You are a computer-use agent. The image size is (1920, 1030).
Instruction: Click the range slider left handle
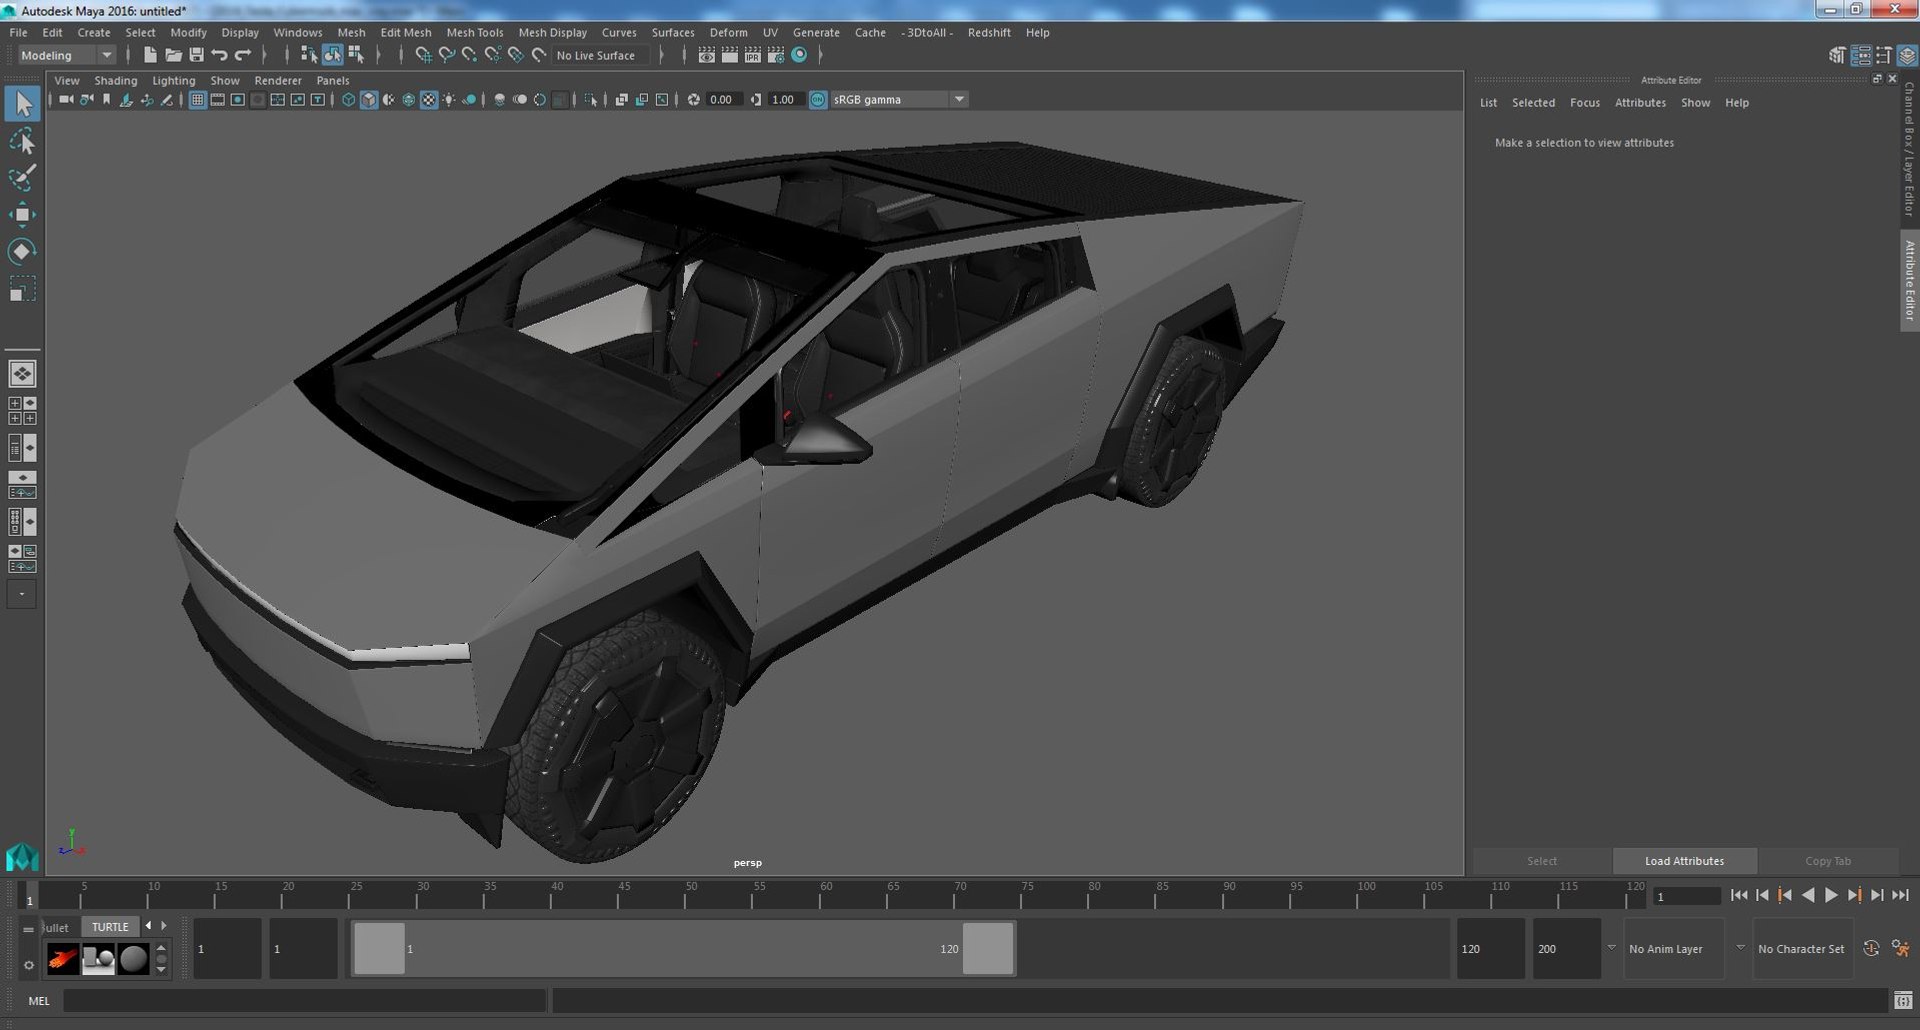point(379,948)
